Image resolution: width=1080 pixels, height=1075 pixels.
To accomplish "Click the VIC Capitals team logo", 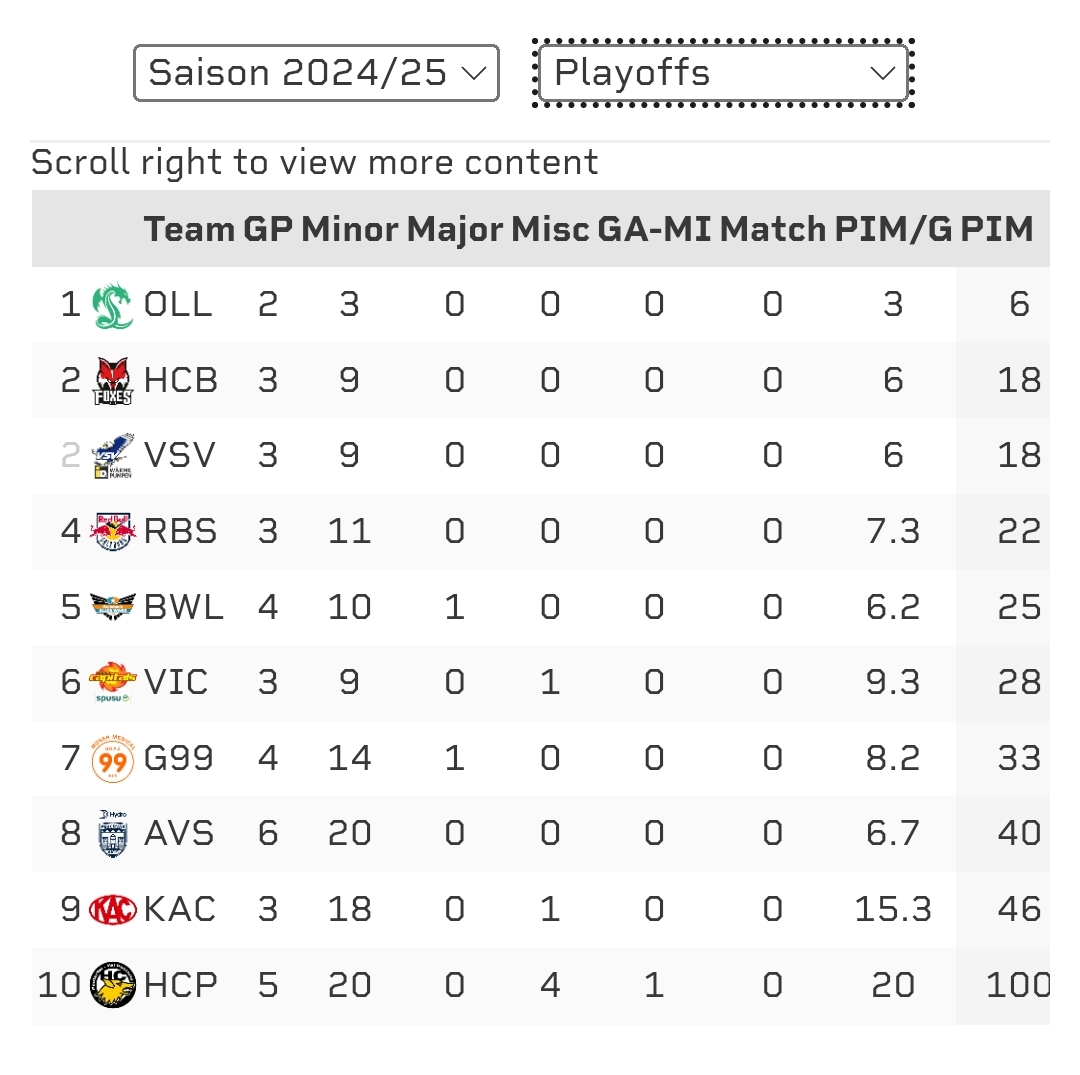I will 112,682.
